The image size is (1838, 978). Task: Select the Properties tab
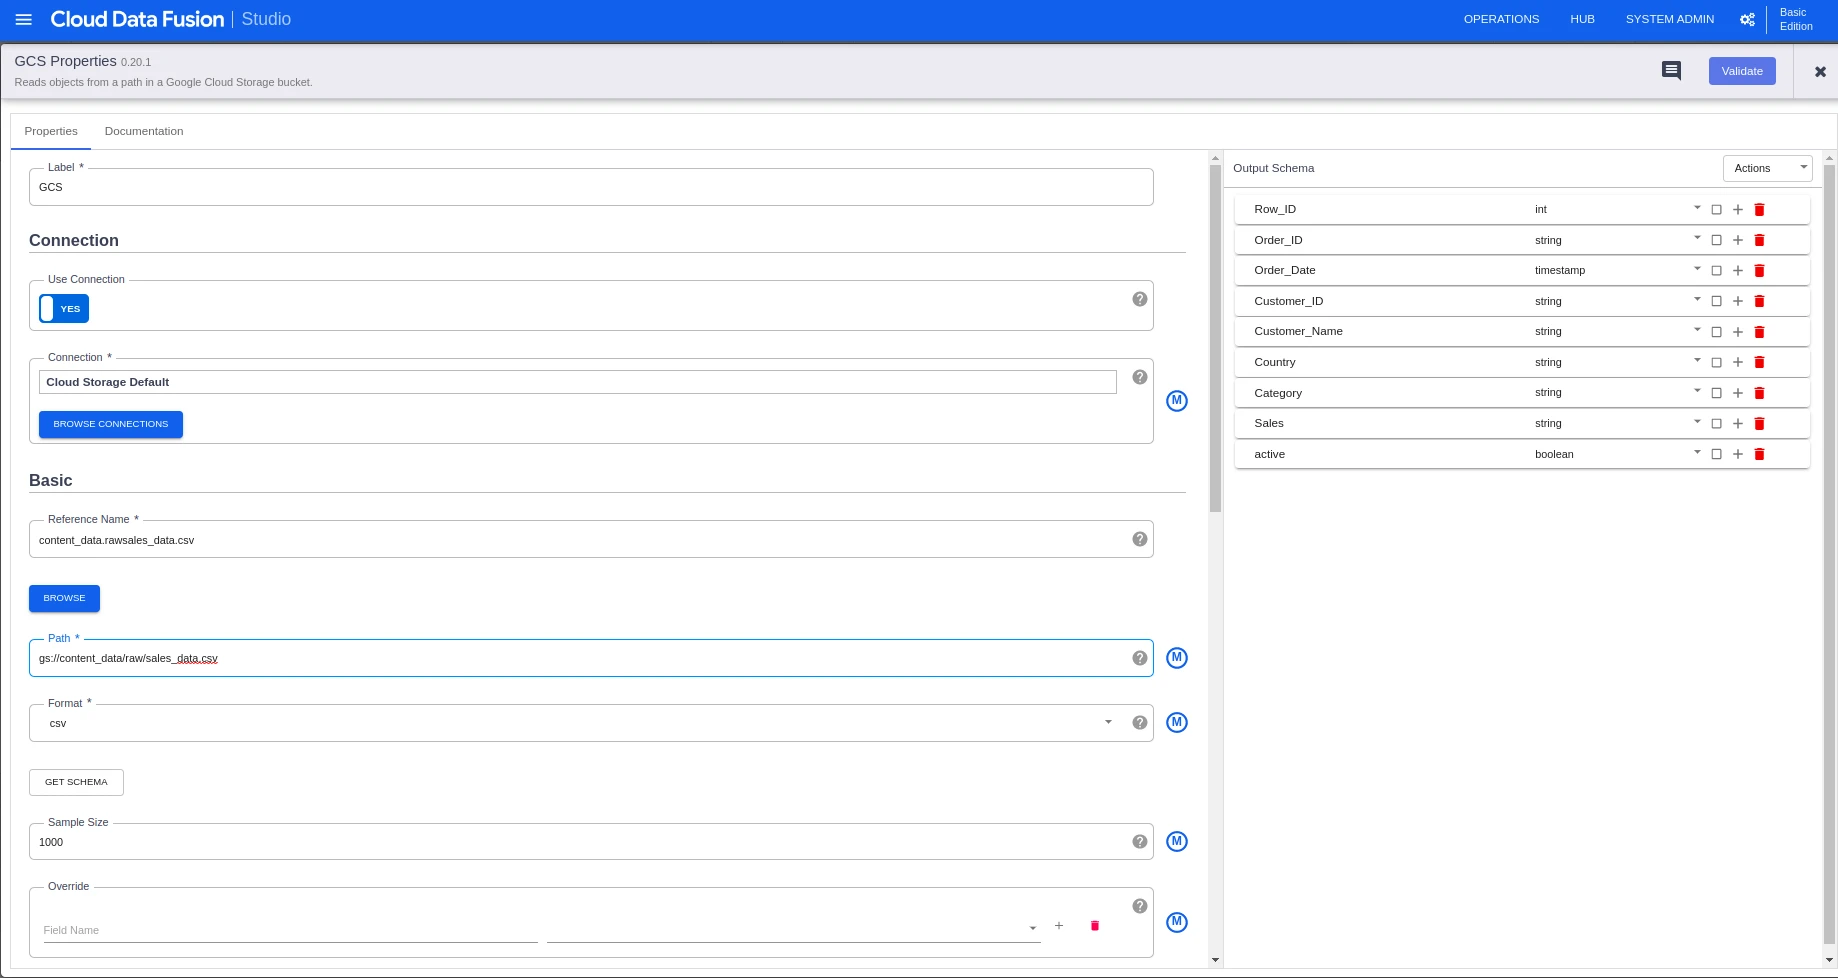51,131
